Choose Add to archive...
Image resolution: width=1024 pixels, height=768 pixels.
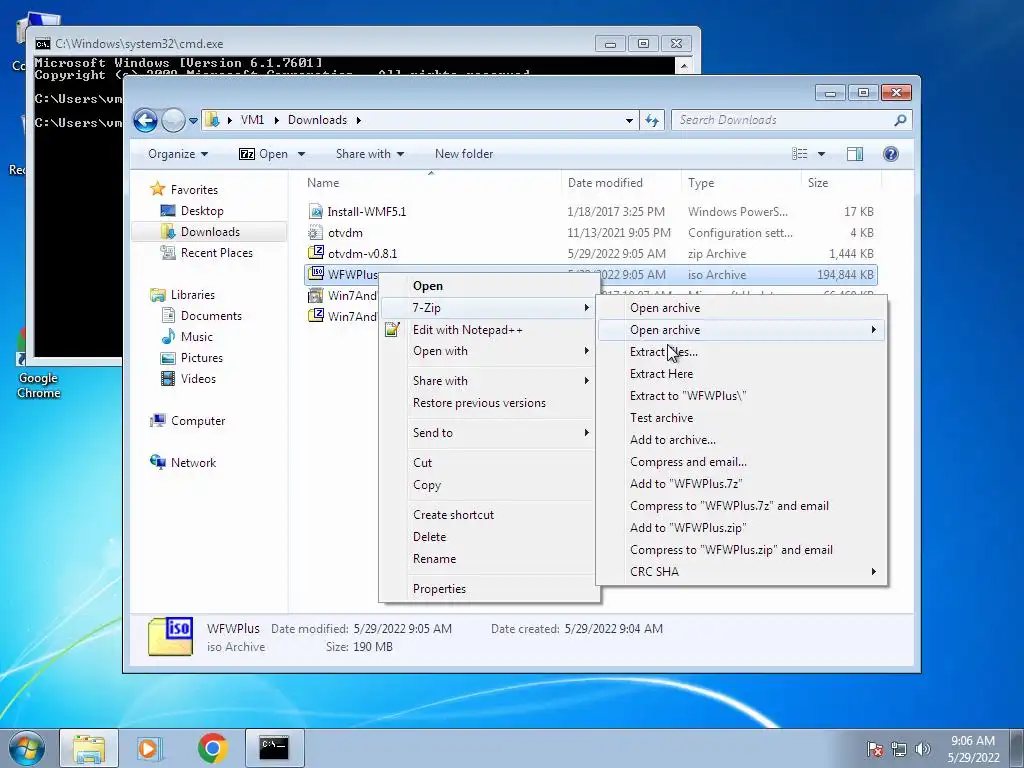tap(741, 440)
